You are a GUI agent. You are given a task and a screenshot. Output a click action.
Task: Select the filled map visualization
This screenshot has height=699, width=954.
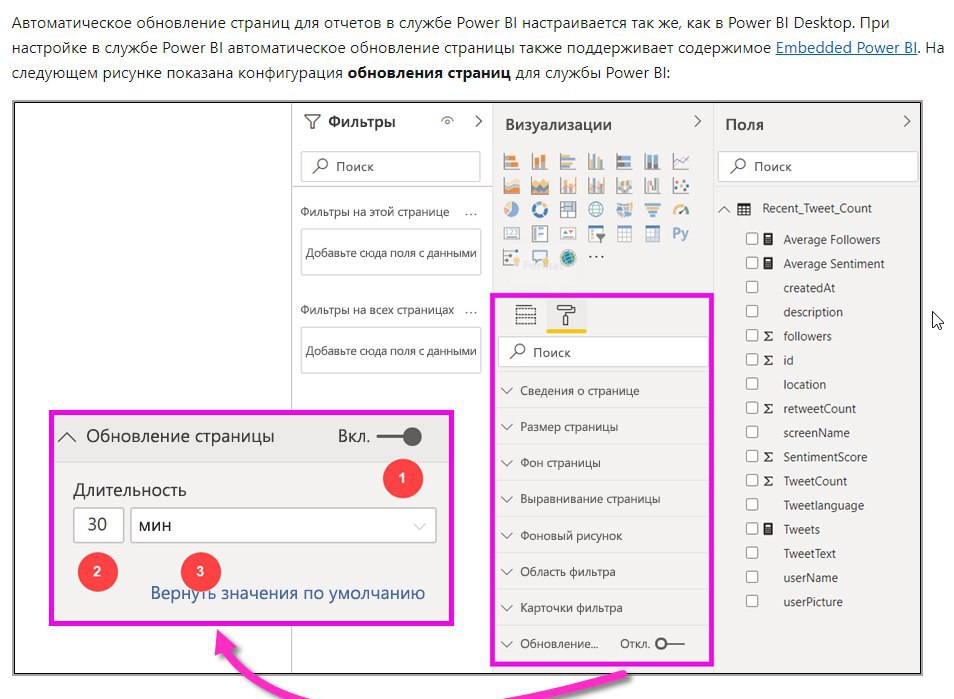coord(624,210)
